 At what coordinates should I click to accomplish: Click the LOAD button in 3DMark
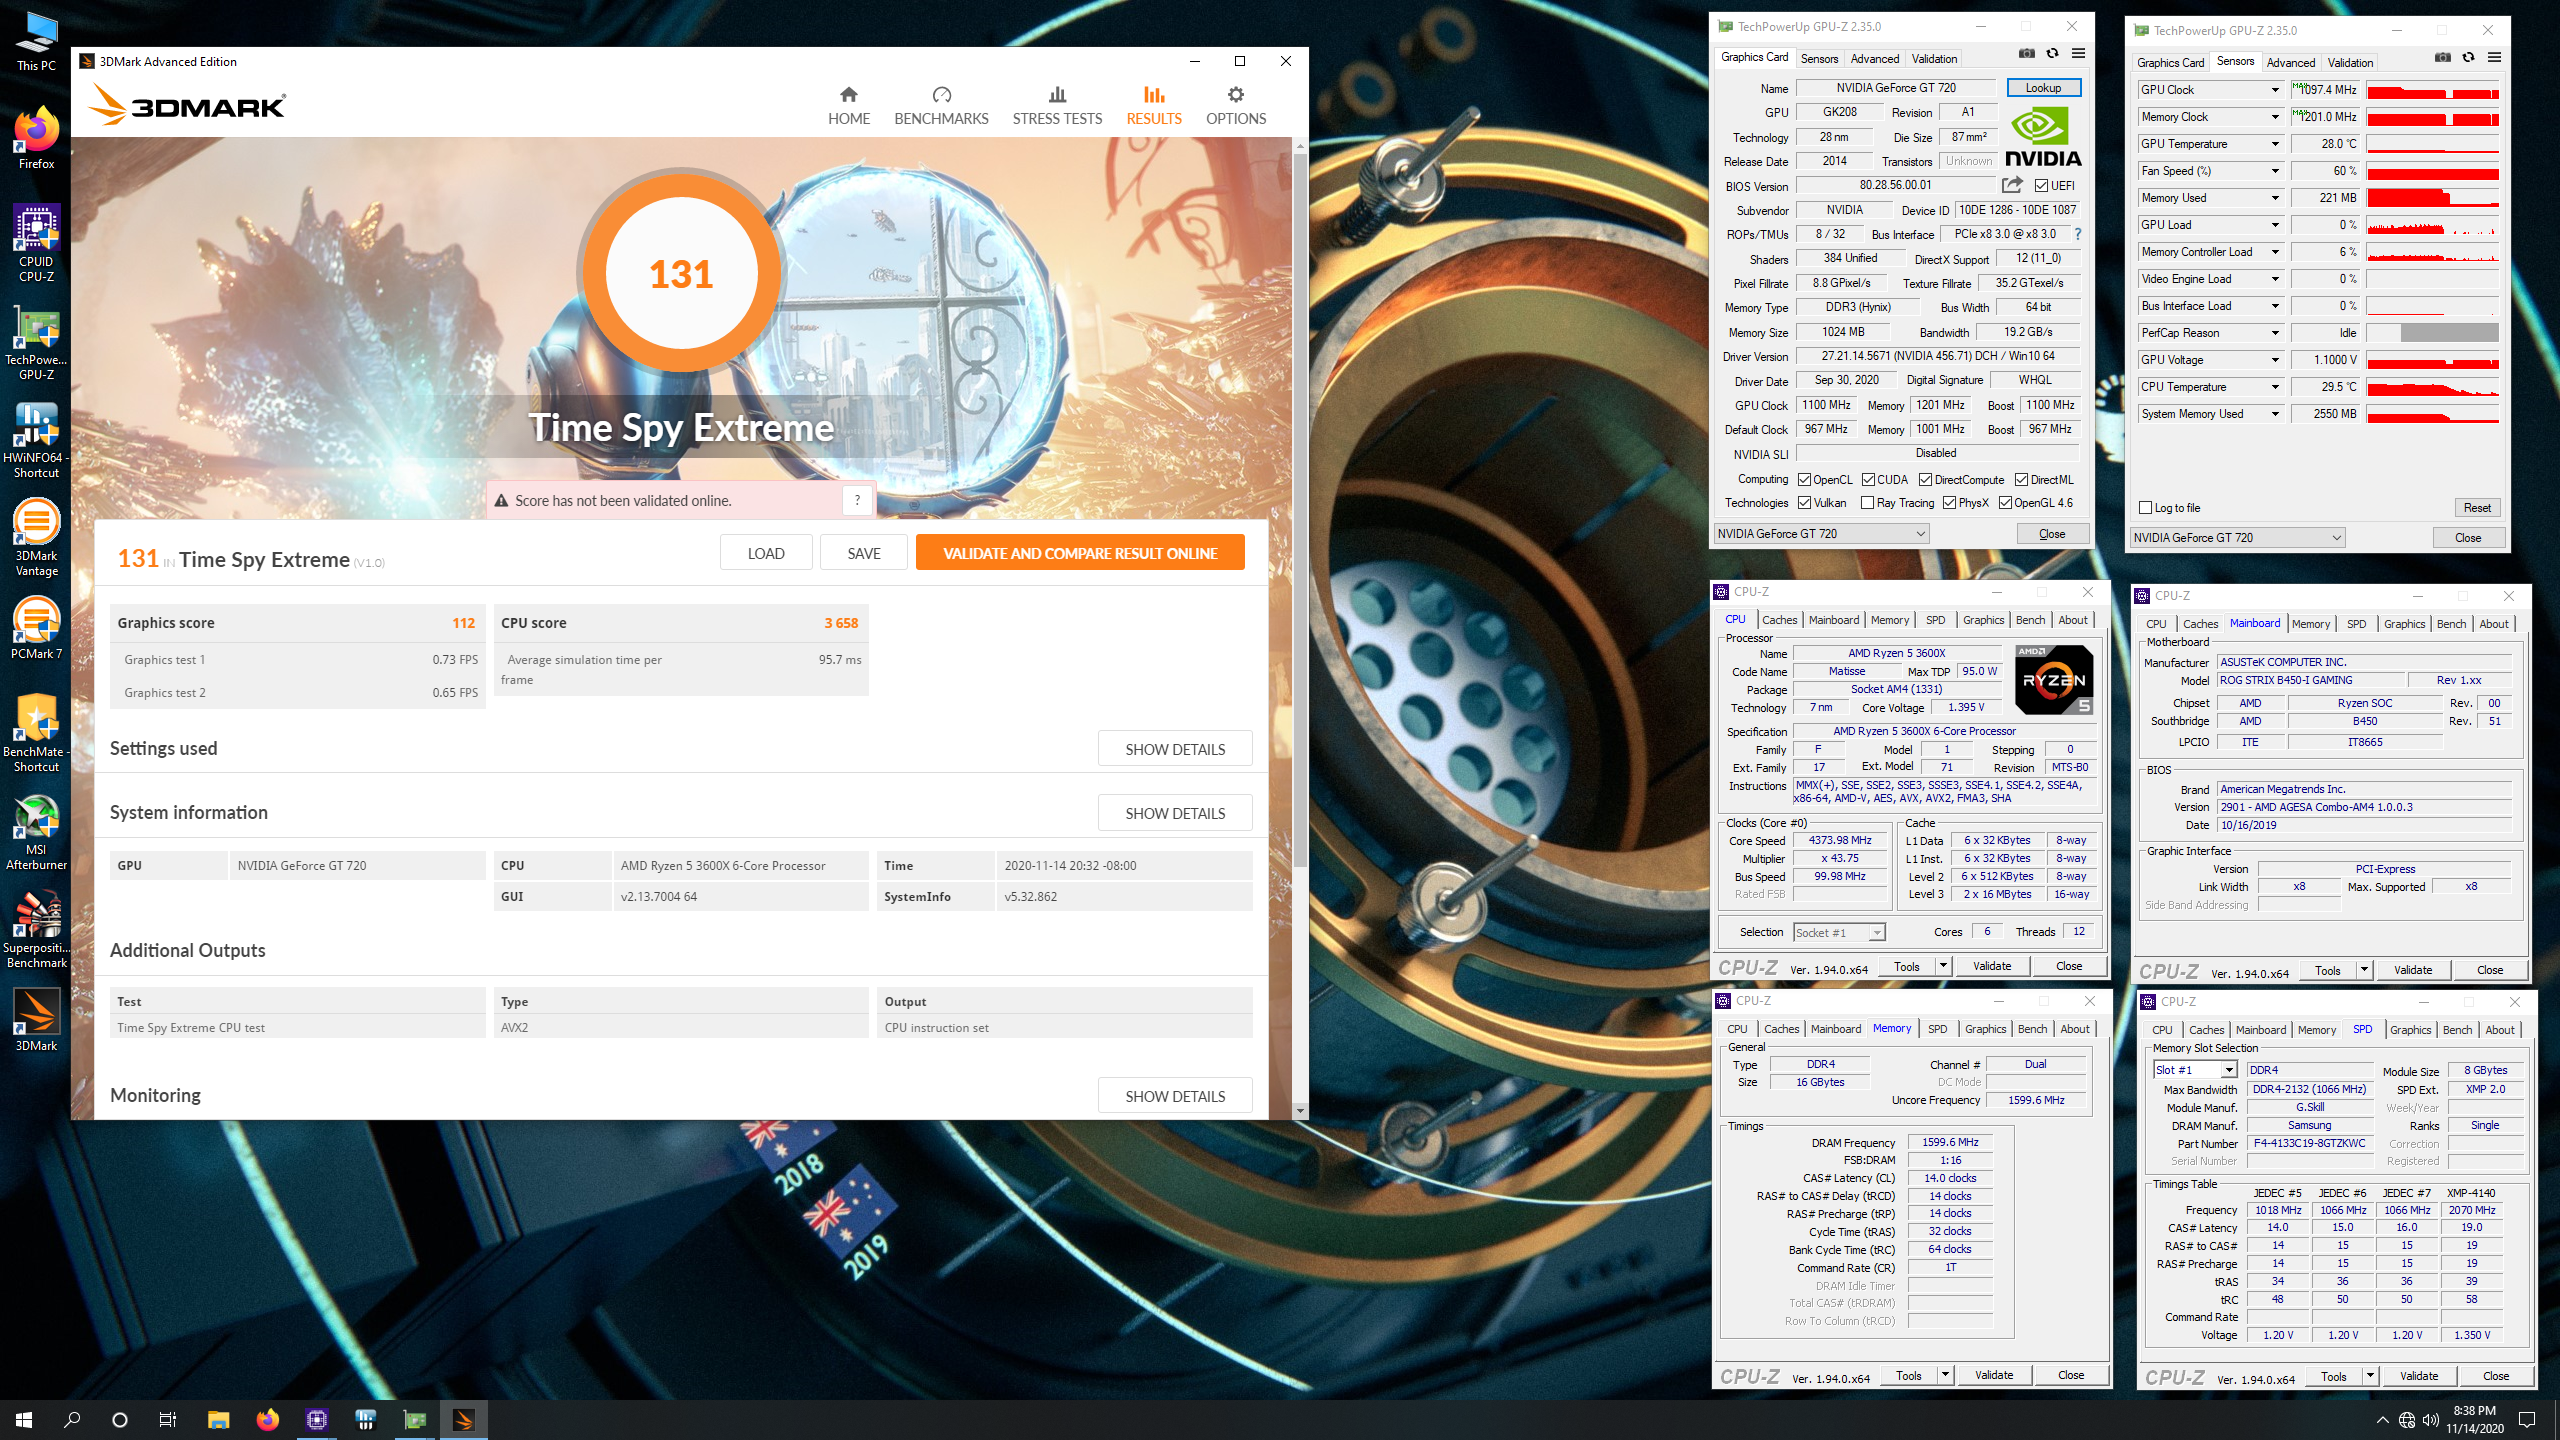click(x=766, y=553)
